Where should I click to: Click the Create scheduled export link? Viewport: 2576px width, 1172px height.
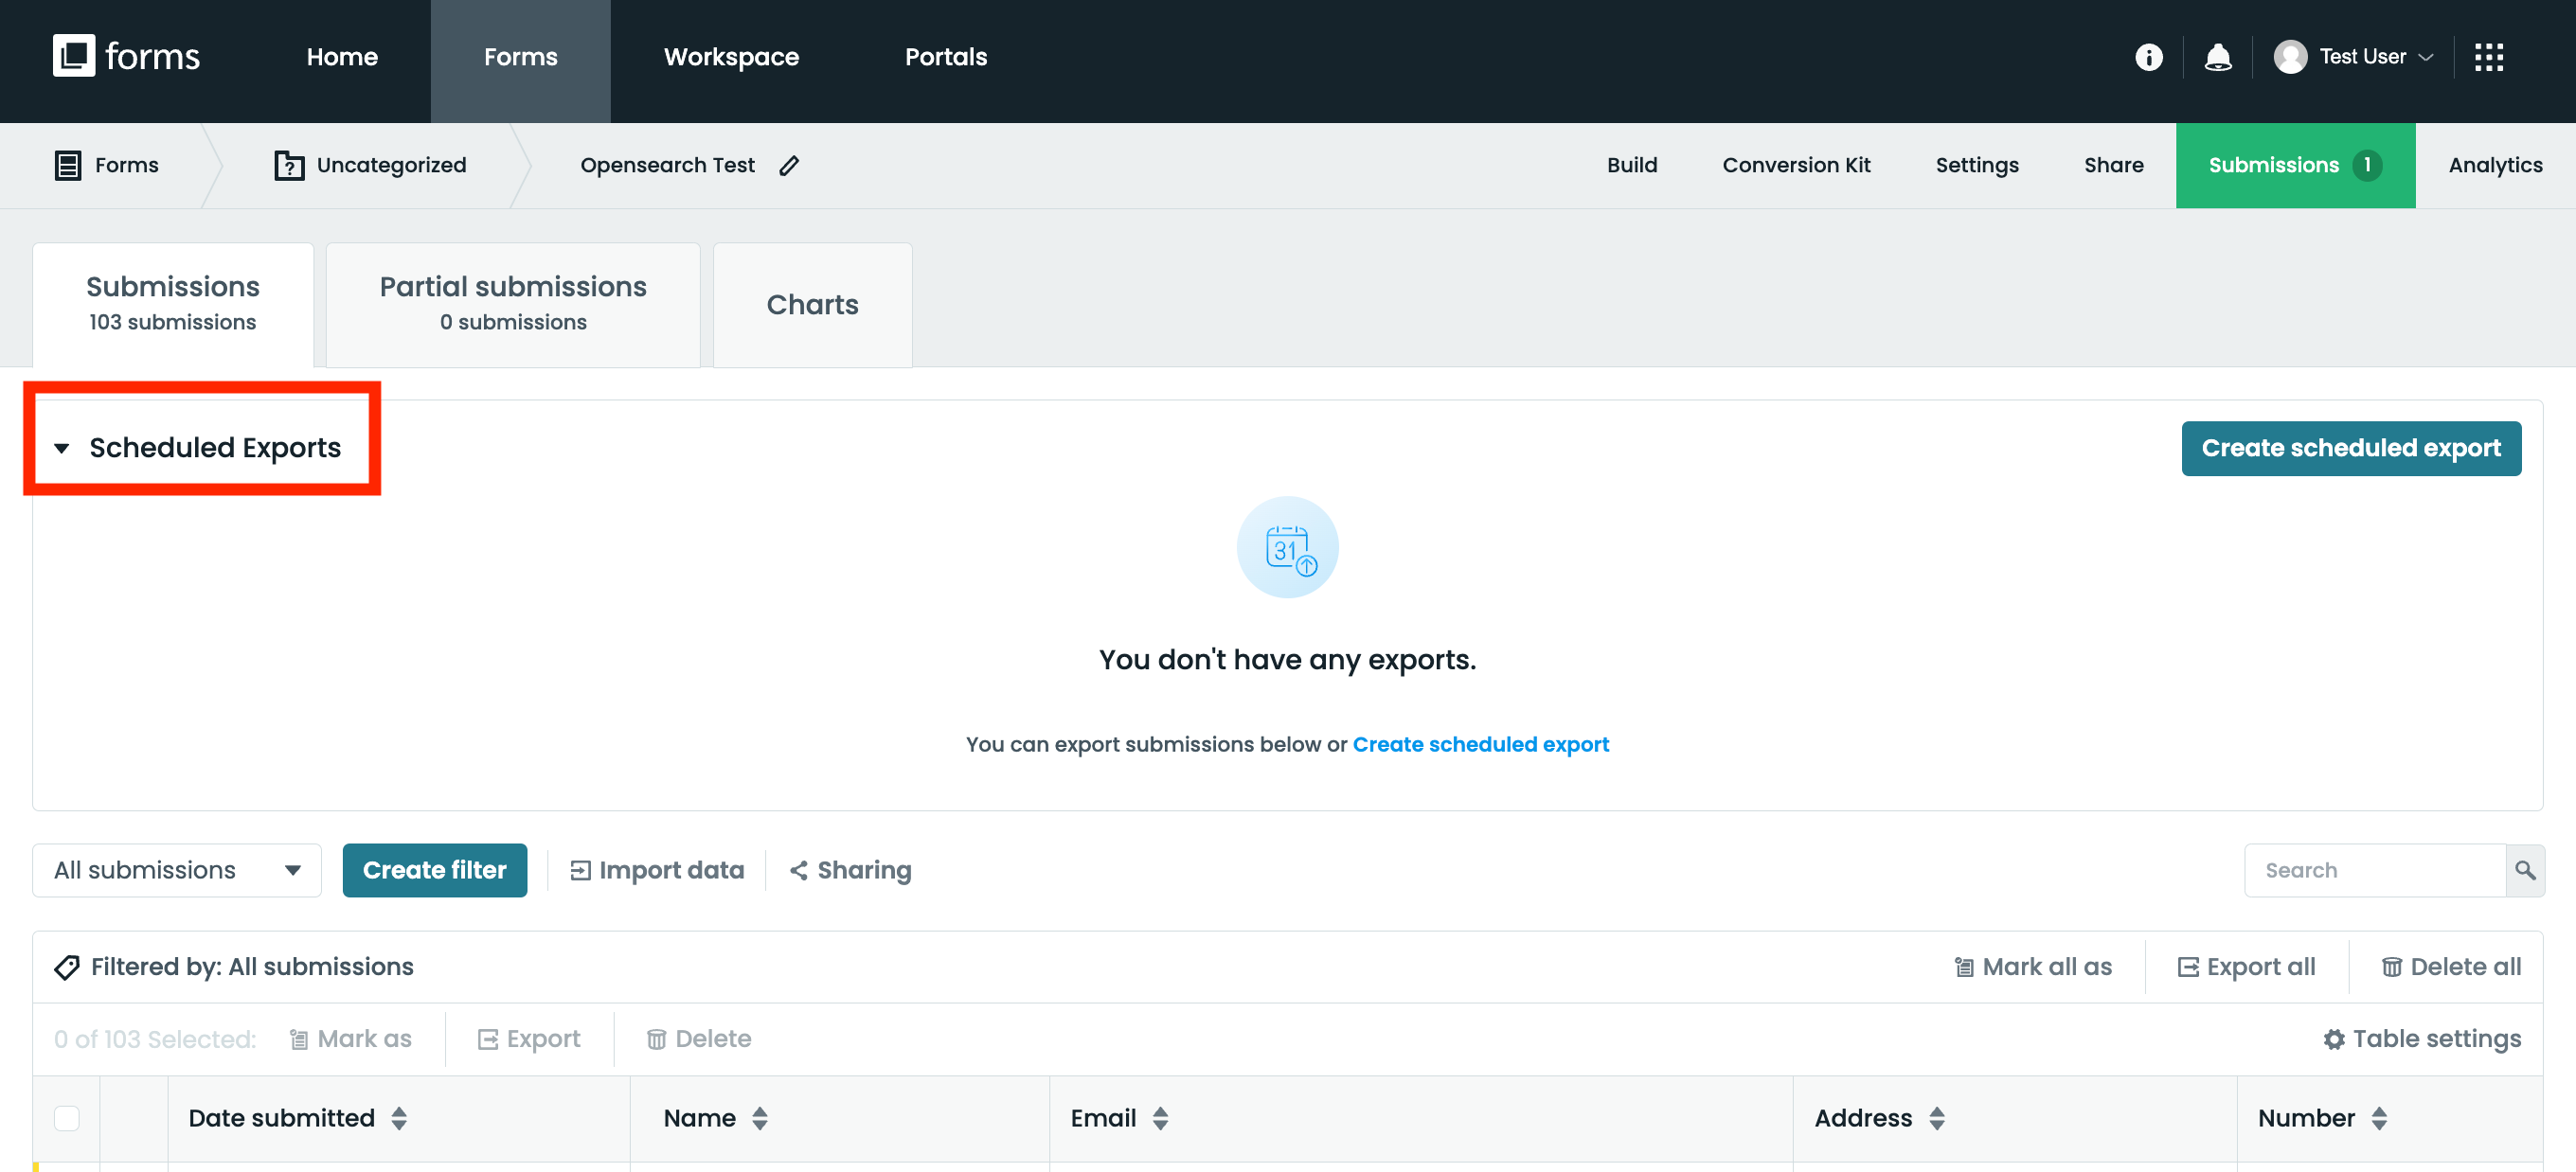point(1480,744)
